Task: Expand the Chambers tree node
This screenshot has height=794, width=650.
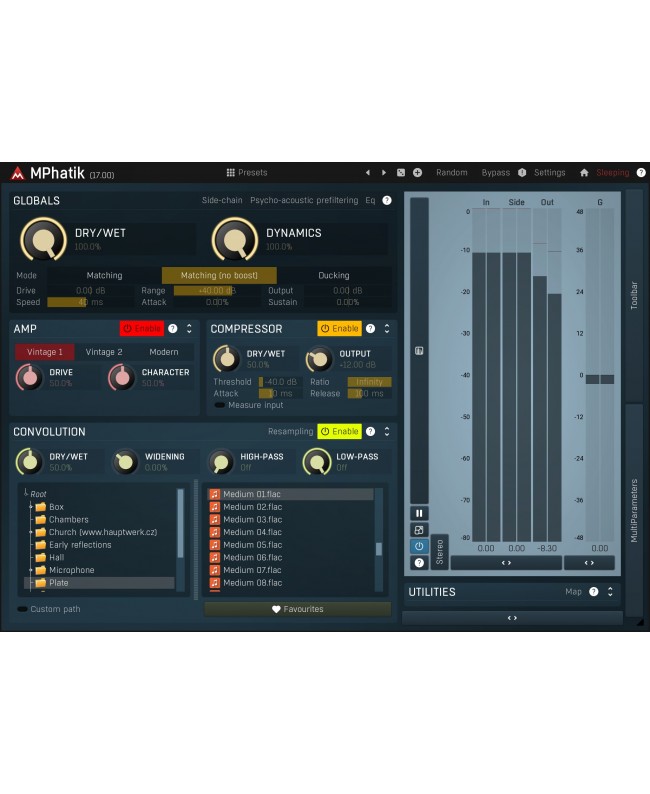Action: pyautogui.click(x=30, y=520)
